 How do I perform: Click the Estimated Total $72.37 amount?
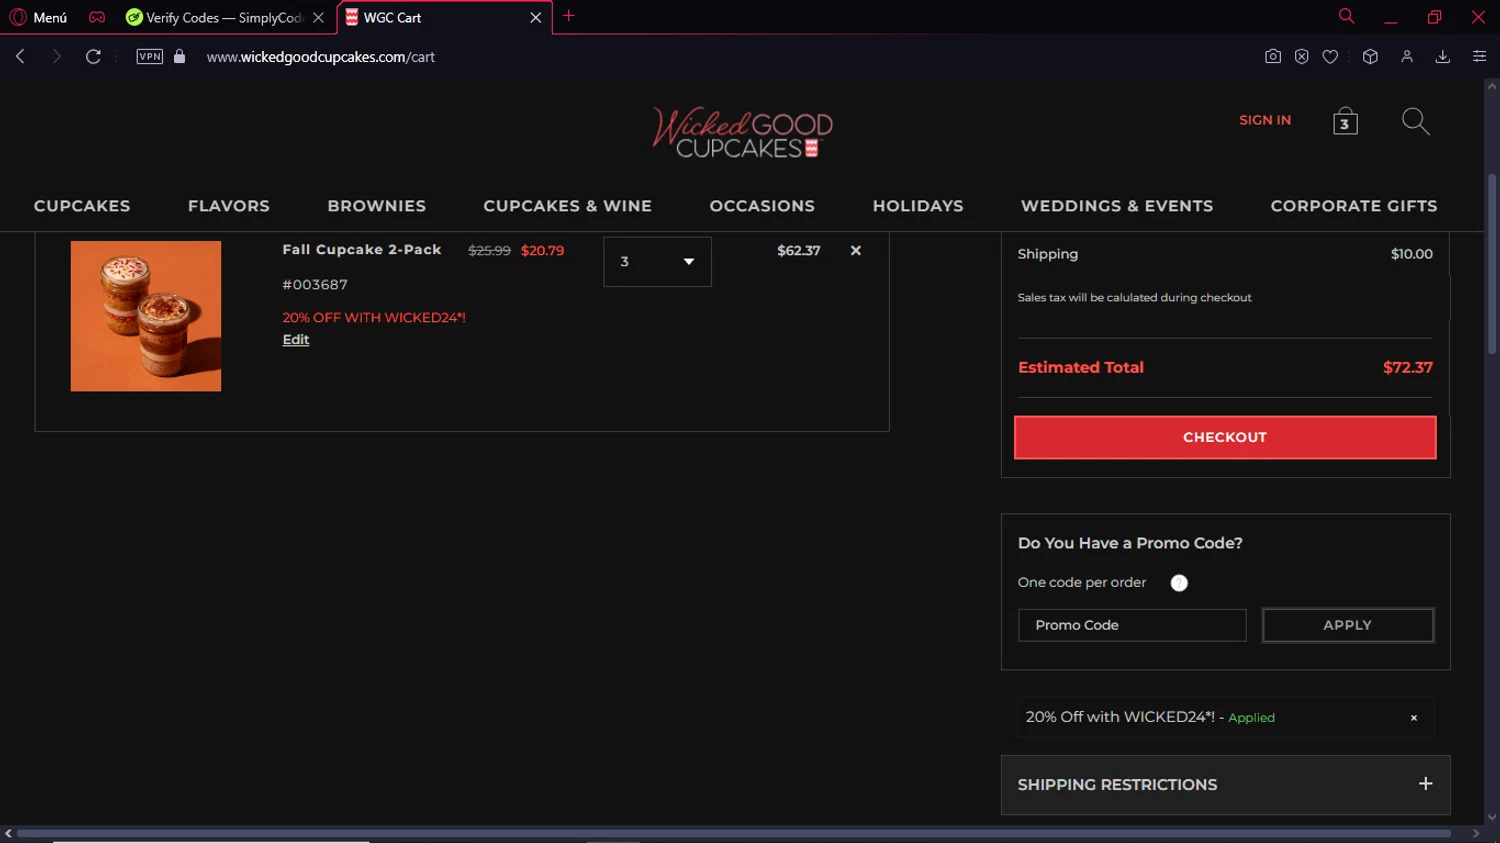(x=1408, y=368)
